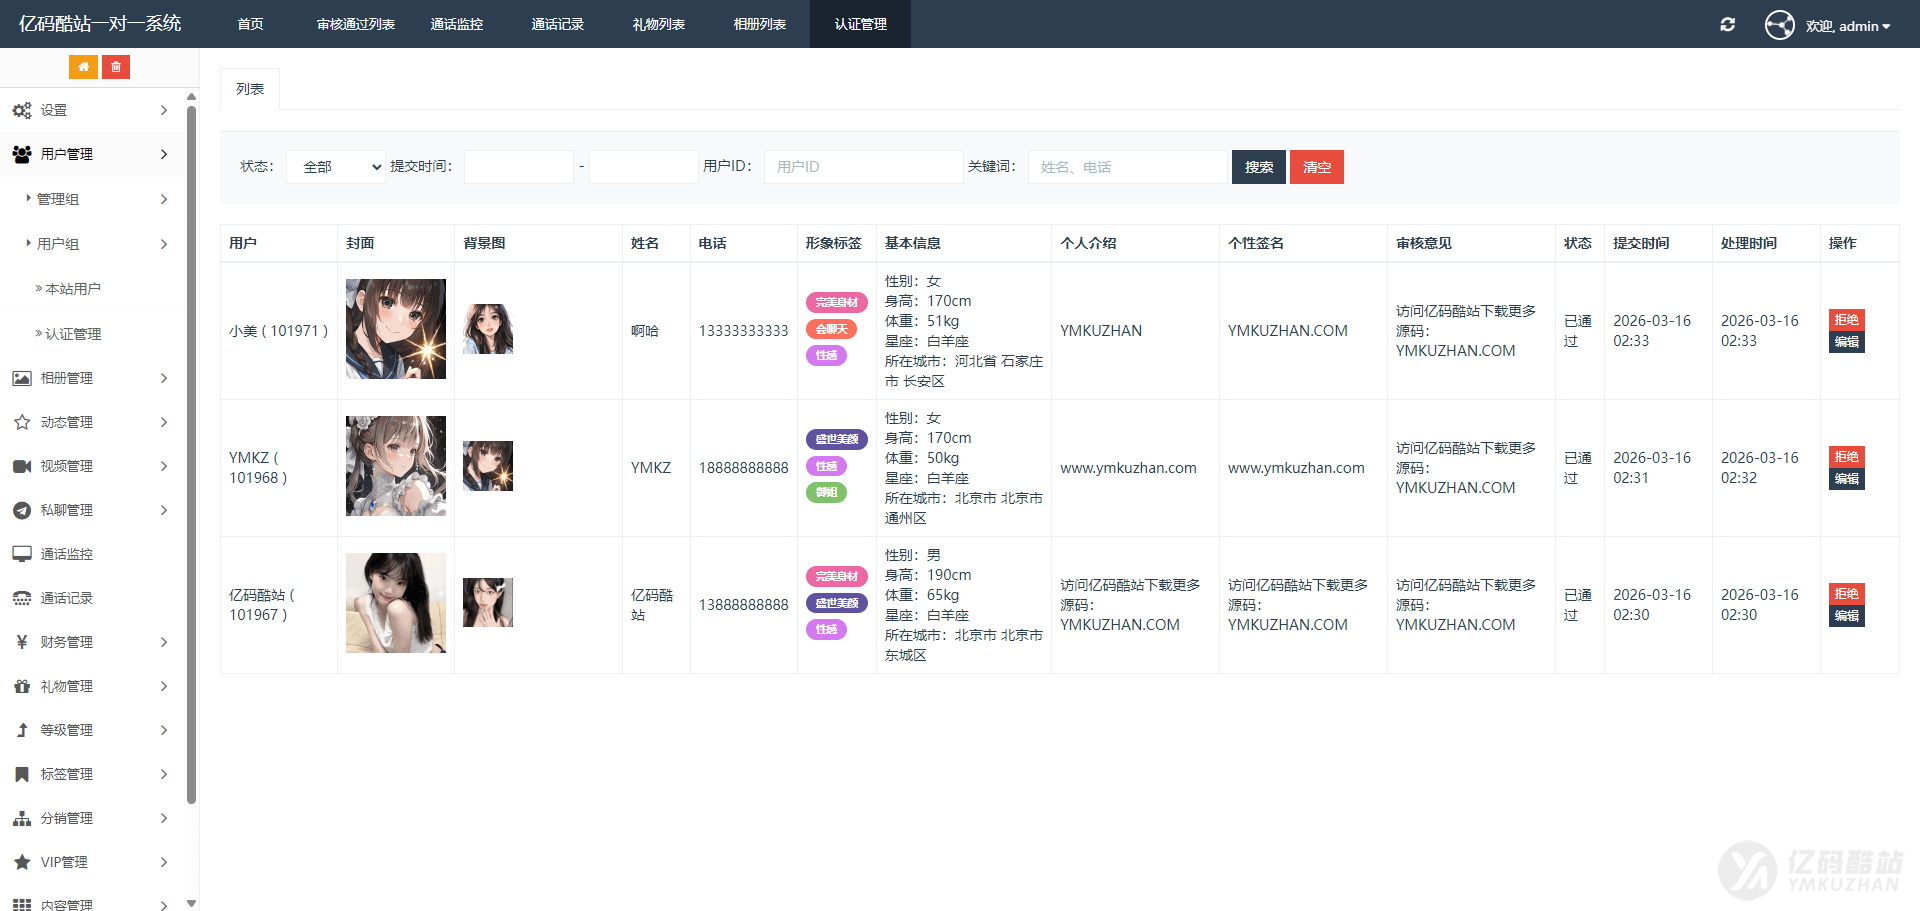
Task: Open 相册管理 via its picture icon
Action: pos(22,378)
